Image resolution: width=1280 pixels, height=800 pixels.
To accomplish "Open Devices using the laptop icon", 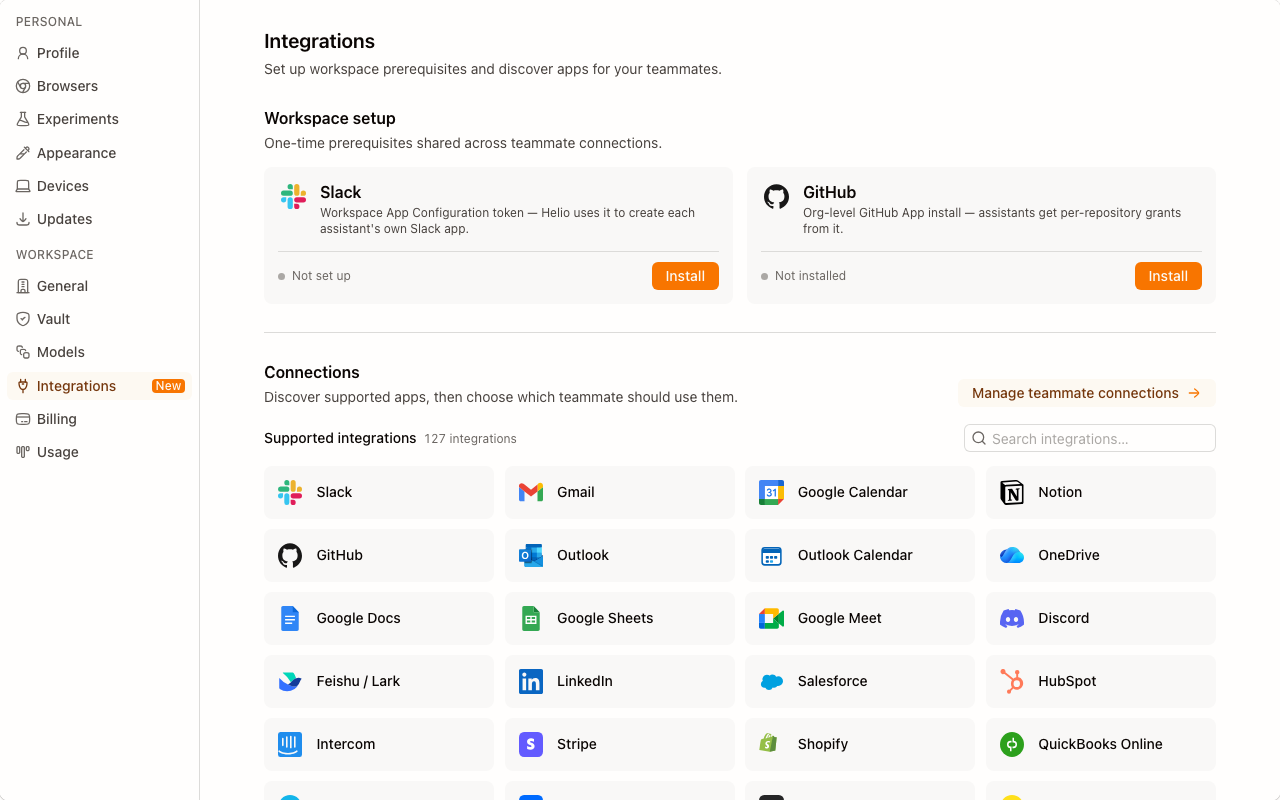I will (x=23, y=186).
